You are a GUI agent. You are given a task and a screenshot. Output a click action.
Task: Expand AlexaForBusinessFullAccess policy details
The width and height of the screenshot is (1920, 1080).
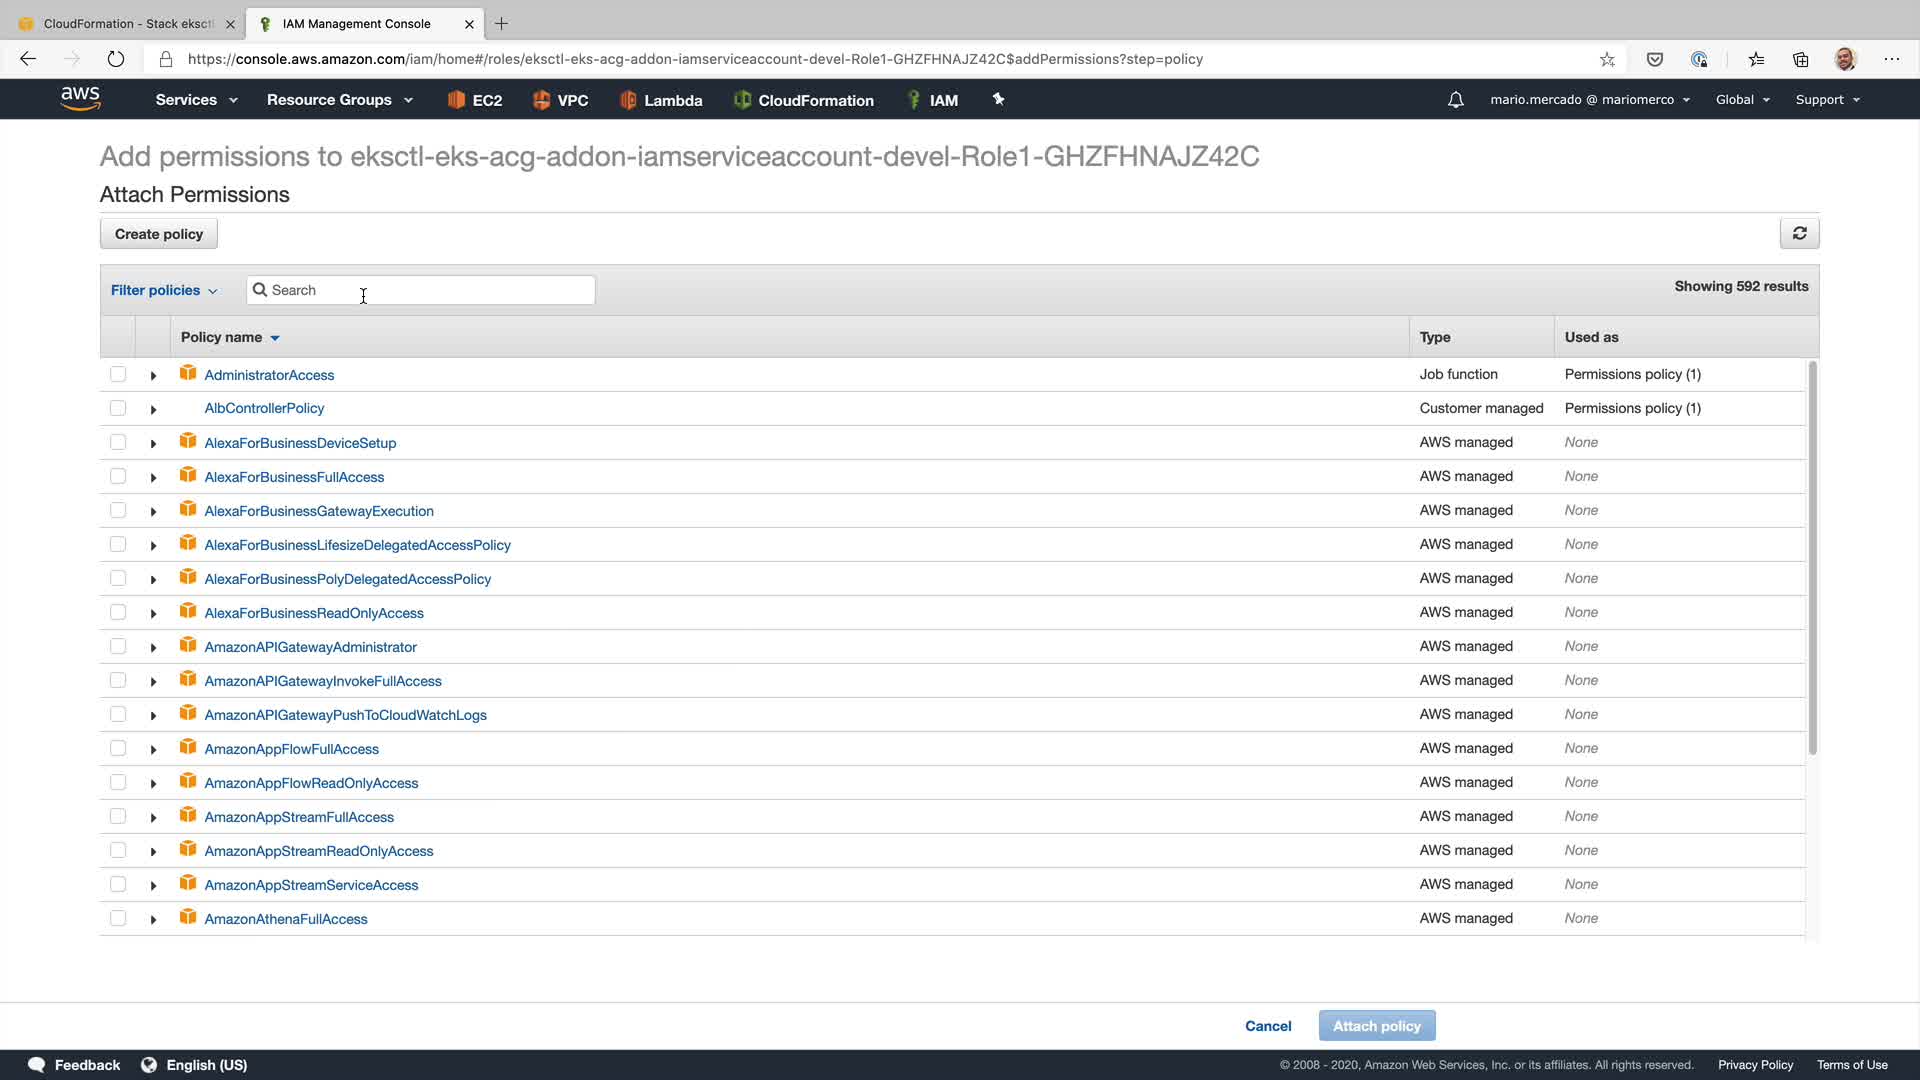coord(153,478)
